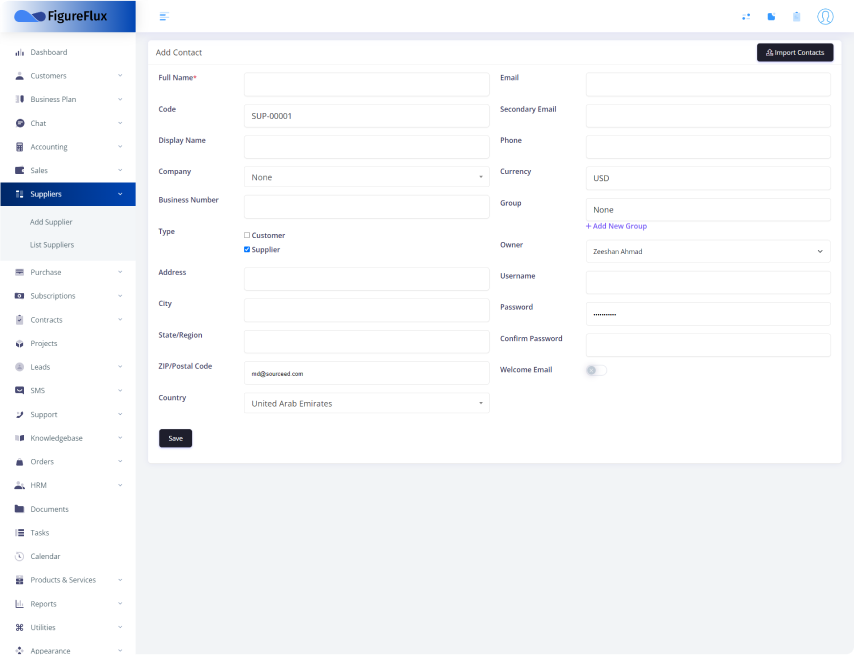Click the sidebar collapse hamburger icon
Screen dimensions: 854x655
(x=164, y=16)
